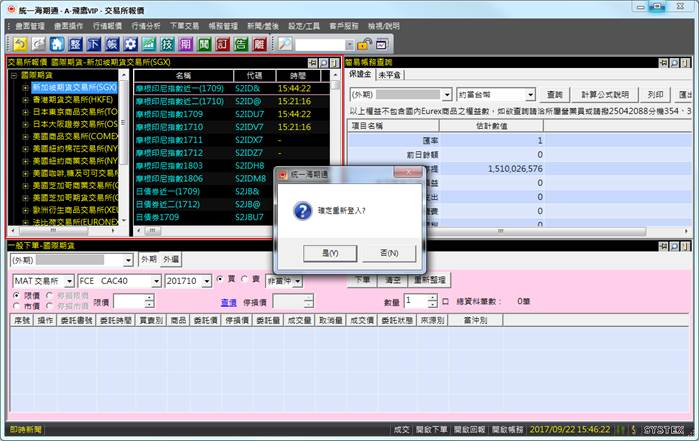The width and height of the screenshot is (699, 441).
Task: Click the teal 技 toolbar icon
Action: 167,44
